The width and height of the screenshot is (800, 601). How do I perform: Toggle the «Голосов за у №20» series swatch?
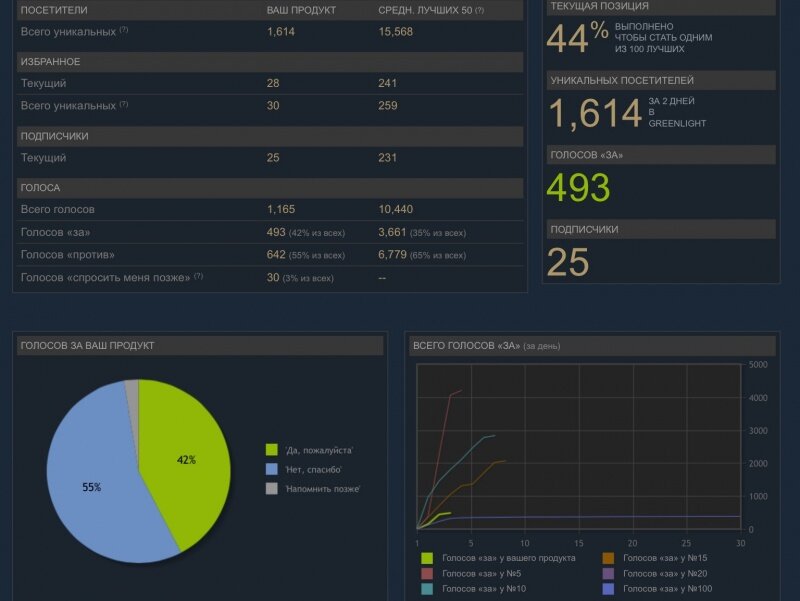pos(608,574)
